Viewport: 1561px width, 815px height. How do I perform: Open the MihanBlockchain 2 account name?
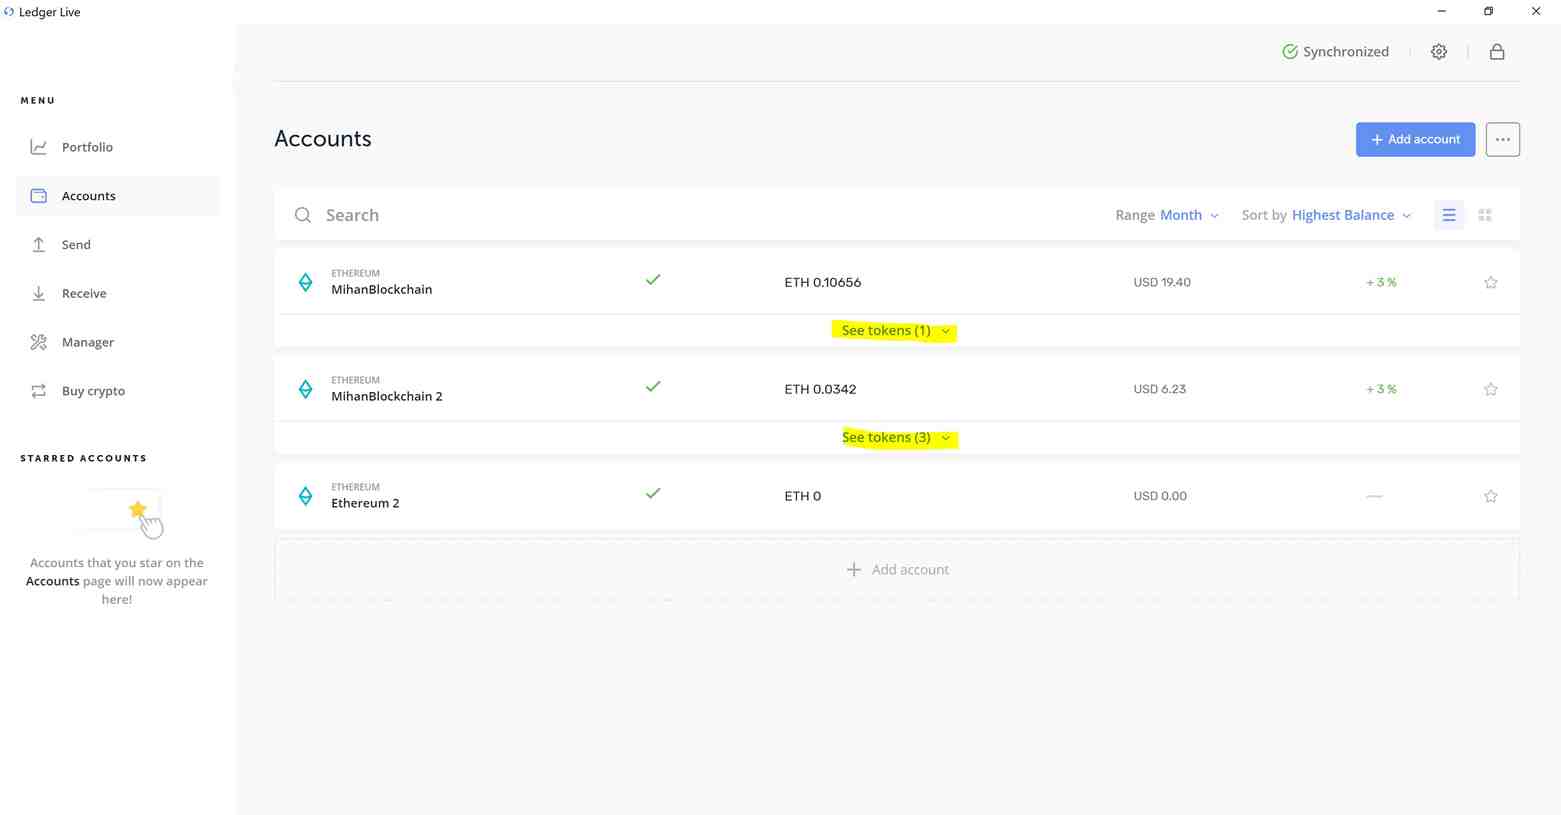pos(387,397)
